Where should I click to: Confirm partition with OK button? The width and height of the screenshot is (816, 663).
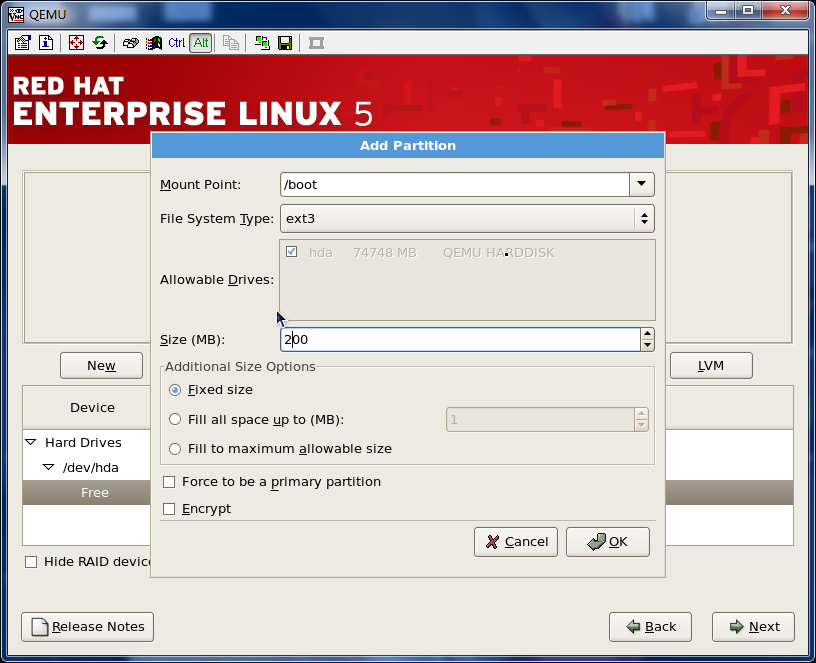607,542
